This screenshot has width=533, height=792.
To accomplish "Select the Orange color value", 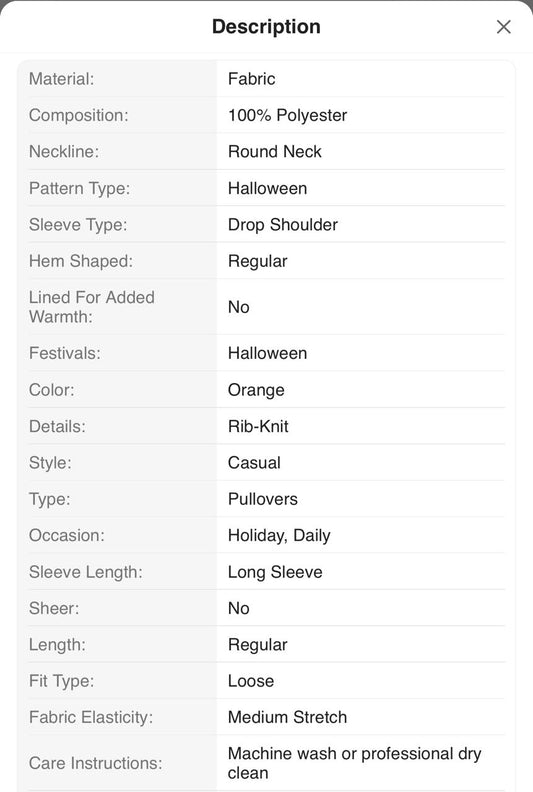I will click(256, 390).
